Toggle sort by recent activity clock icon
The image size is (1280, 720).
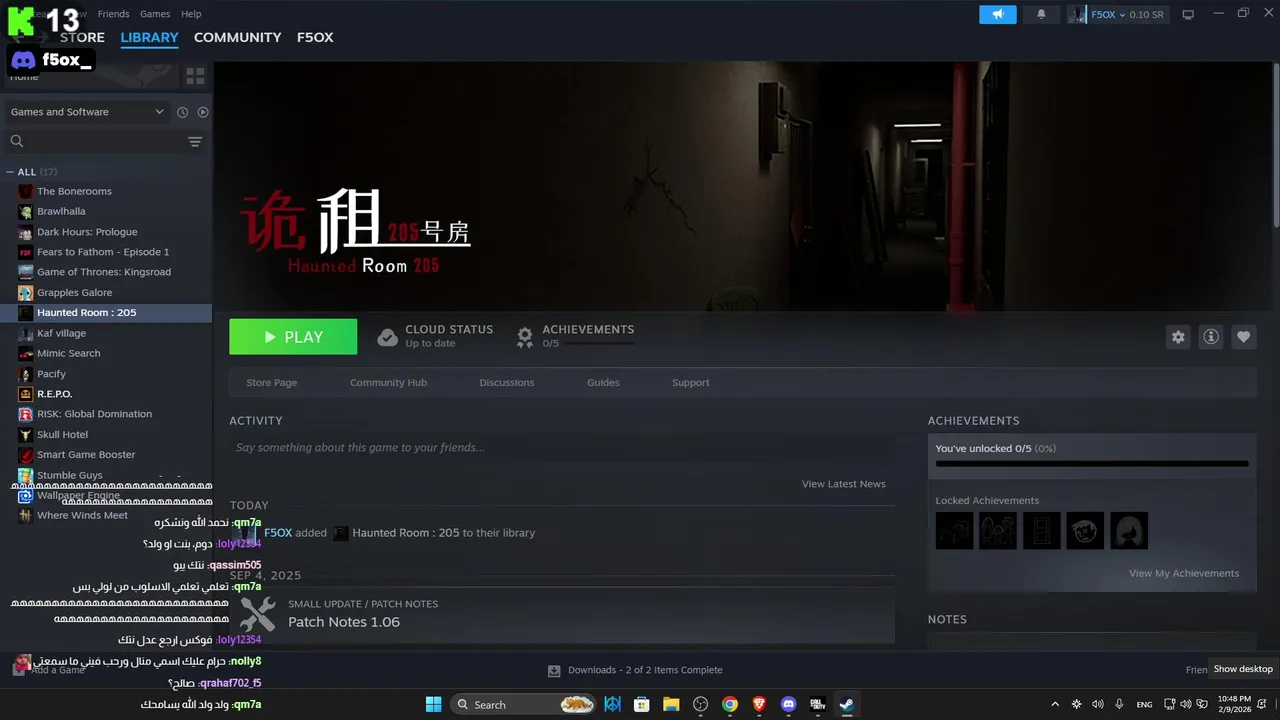click(x=182, y=112)
